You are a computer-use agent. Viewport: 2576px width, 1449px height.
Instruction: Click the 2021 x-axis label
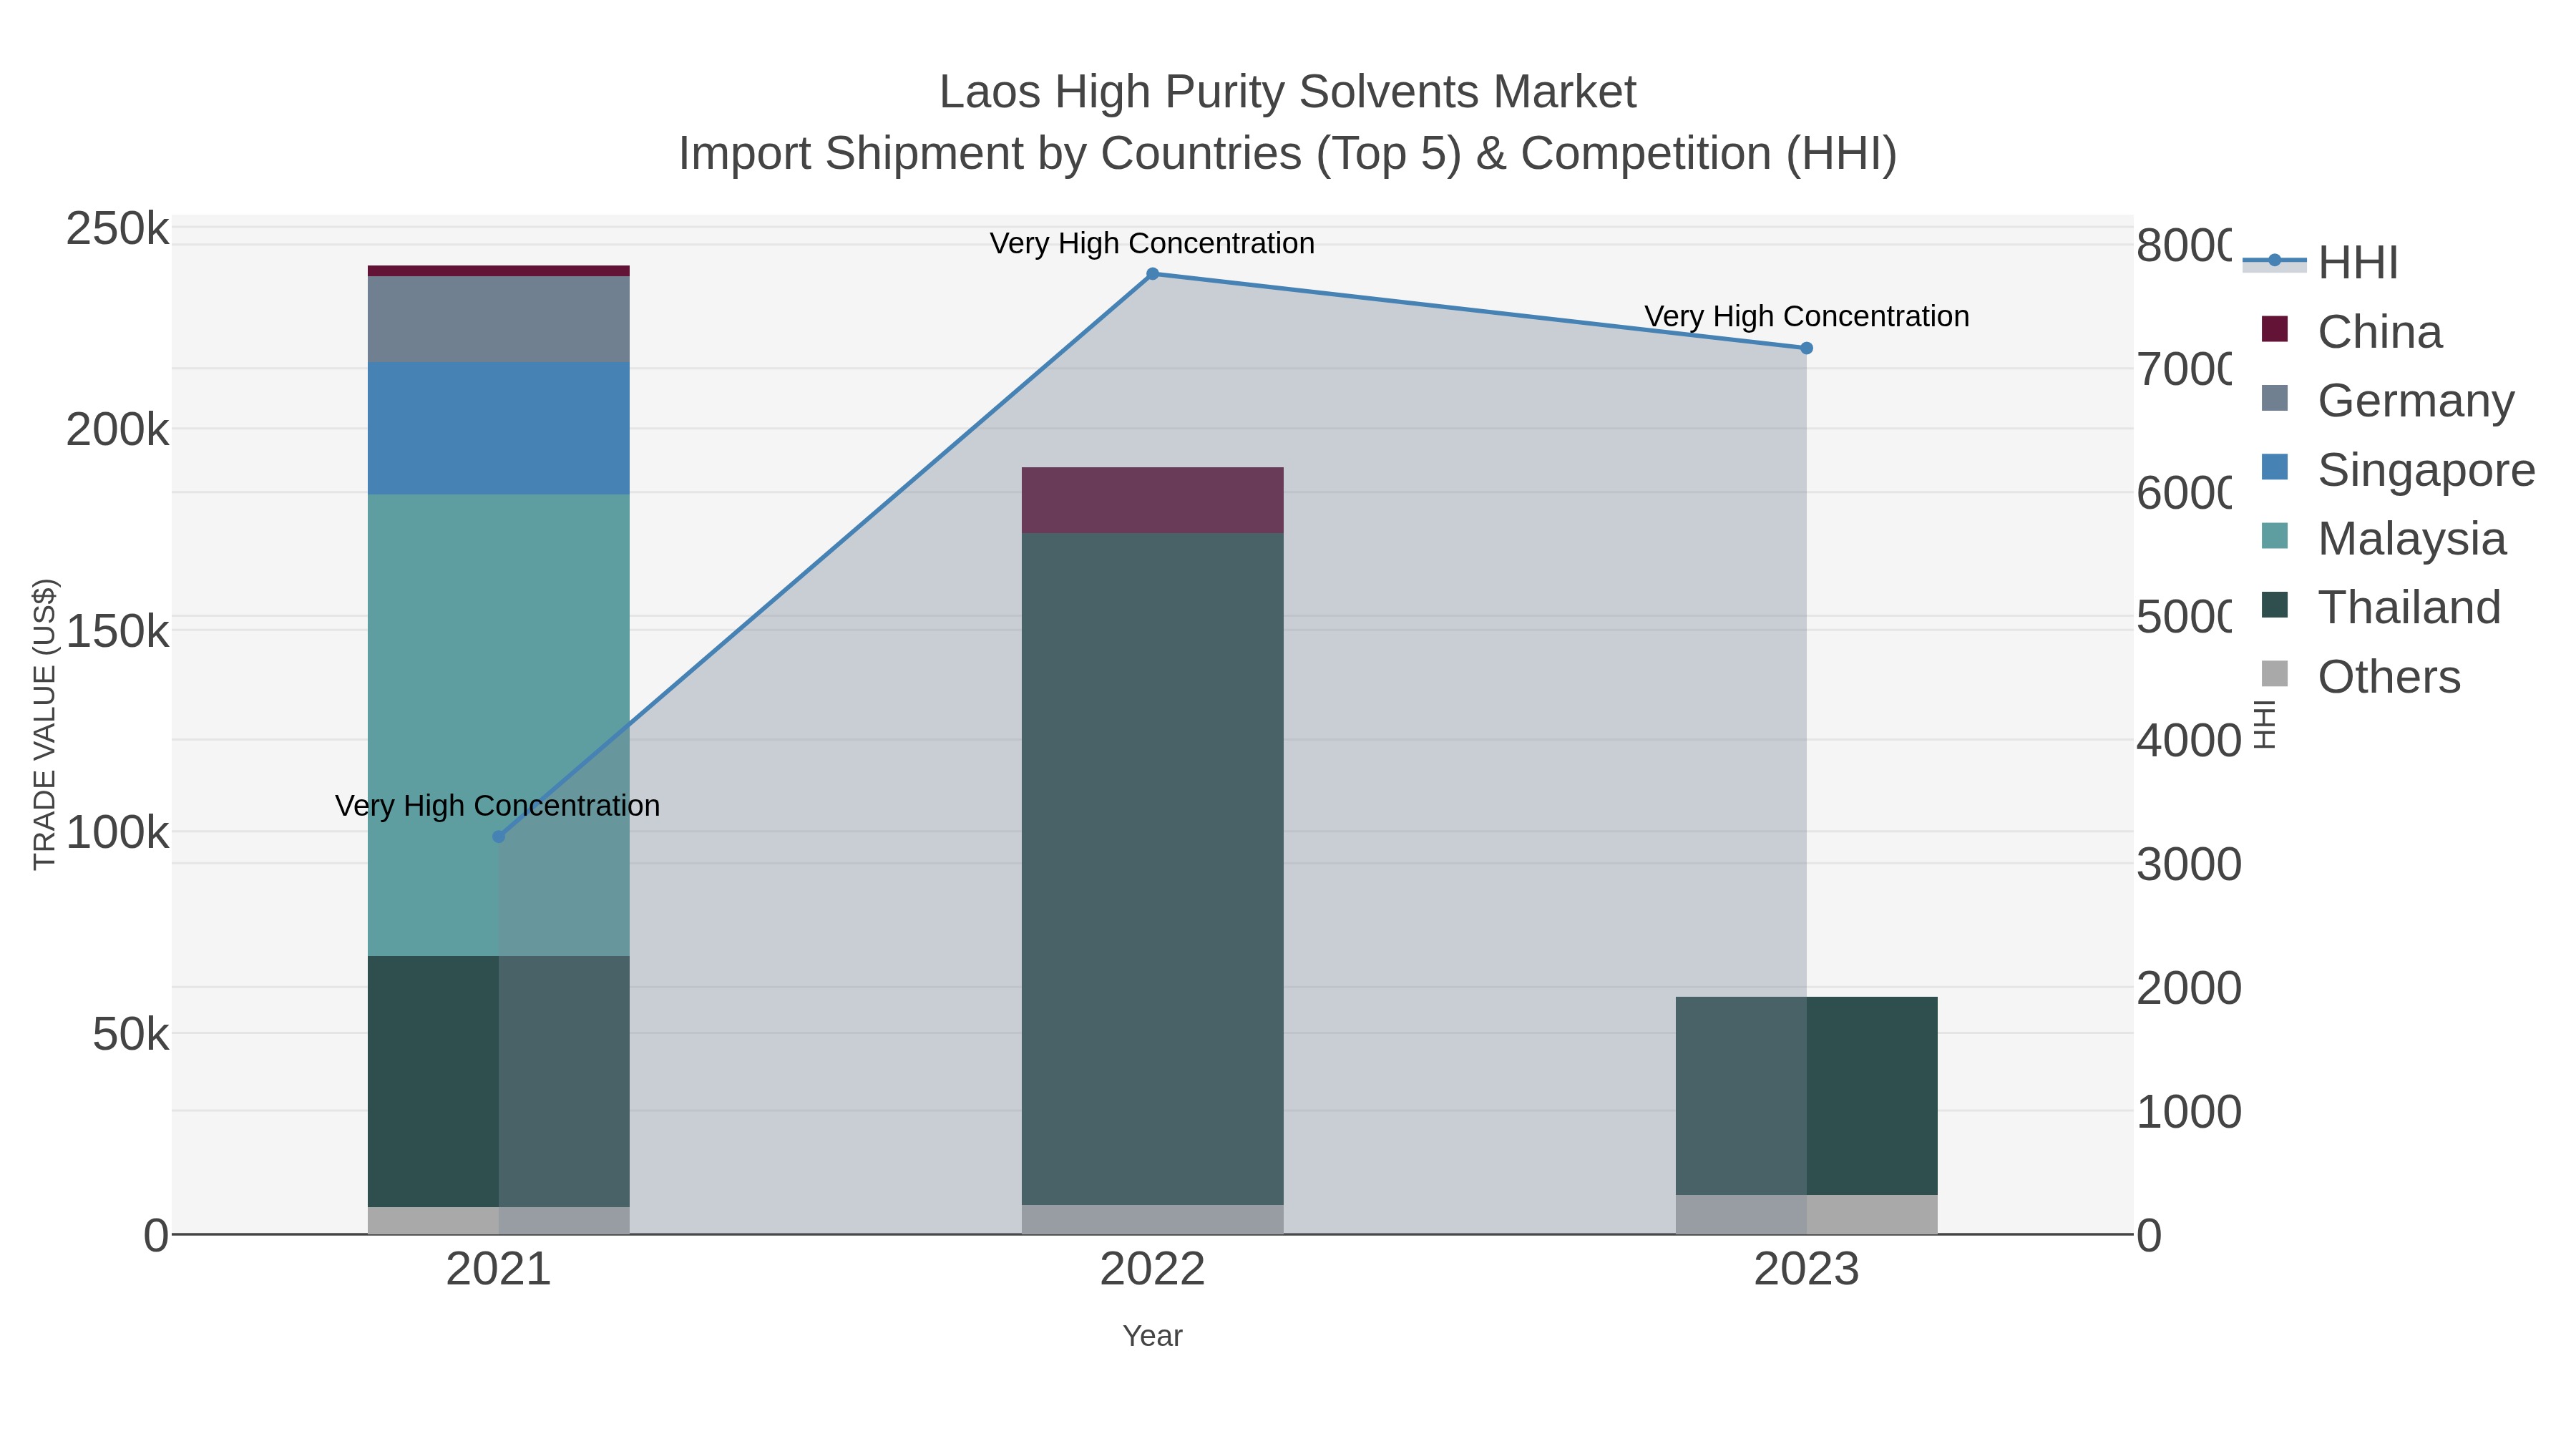tap(499, 1270)
